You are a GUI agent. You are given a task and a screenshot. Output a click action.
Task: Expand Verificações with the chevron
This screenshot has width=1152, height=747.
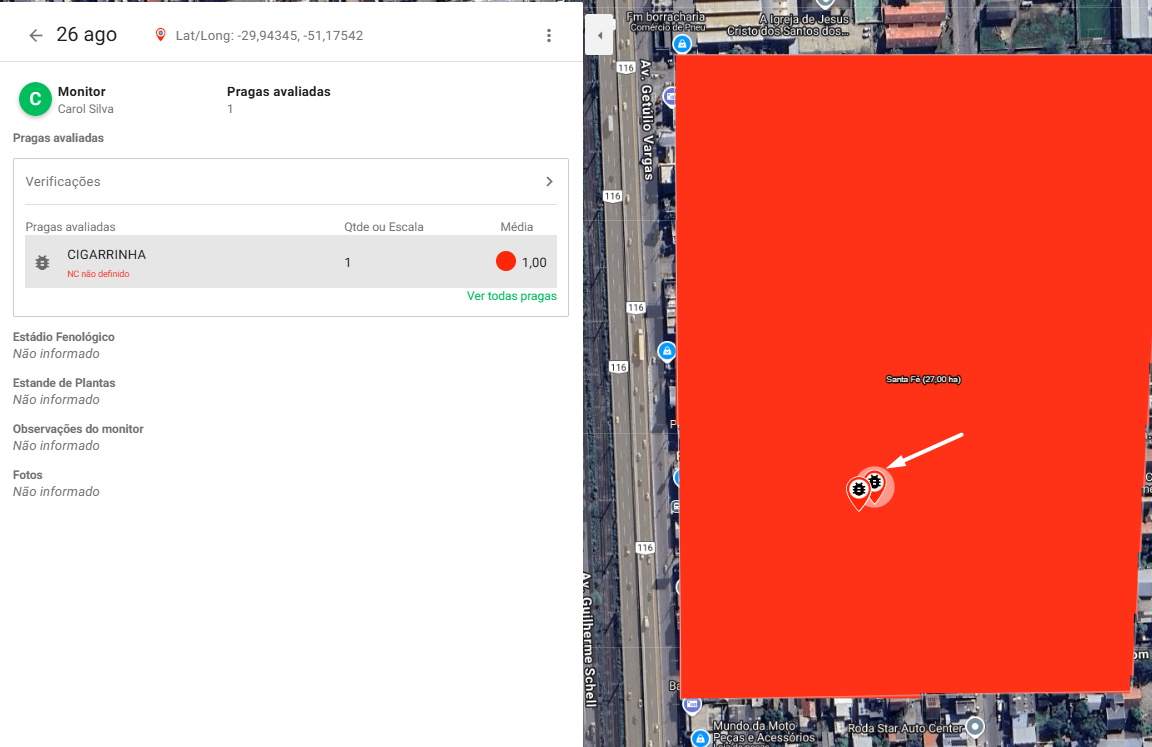coord(549,182)
